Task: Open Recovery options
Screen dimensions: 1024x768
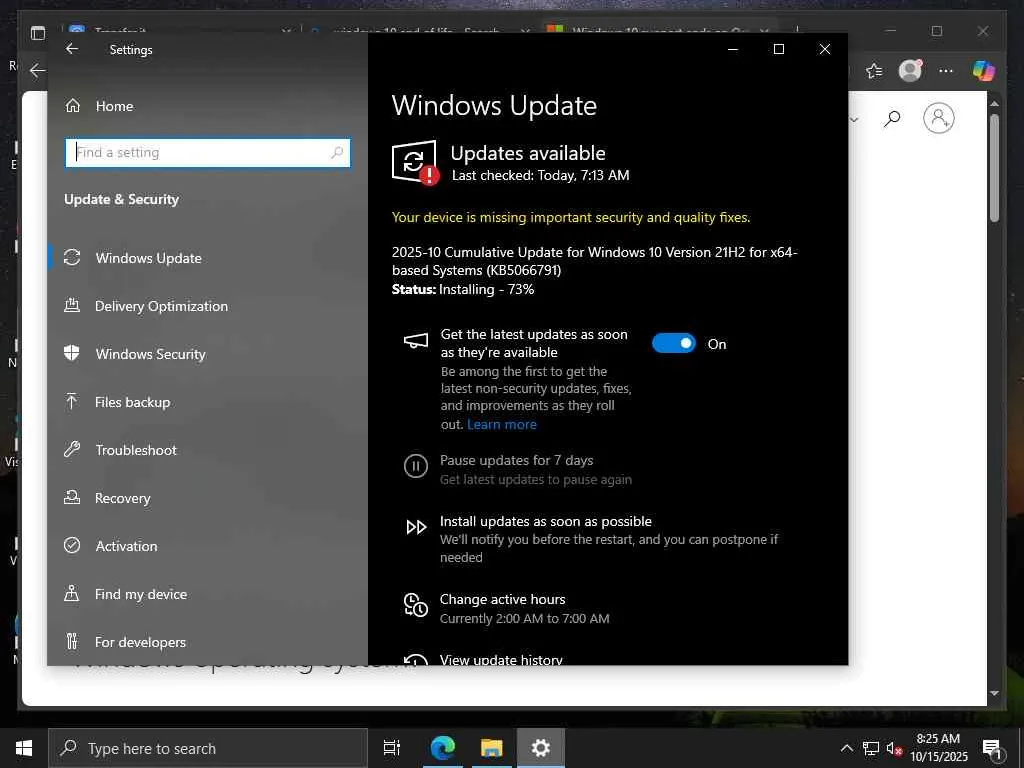Action: [122, 498]
